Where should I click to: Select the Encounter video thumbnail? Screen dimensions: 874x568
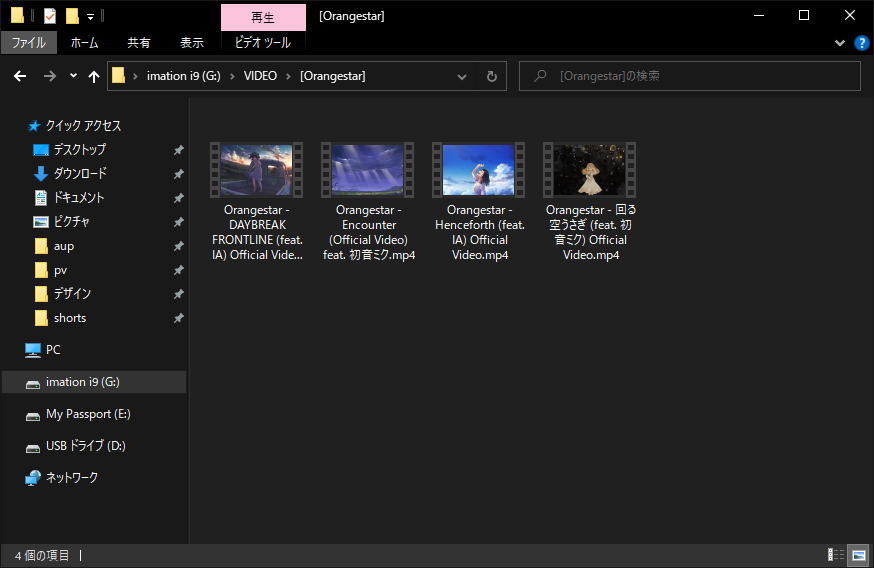(367, 169)
